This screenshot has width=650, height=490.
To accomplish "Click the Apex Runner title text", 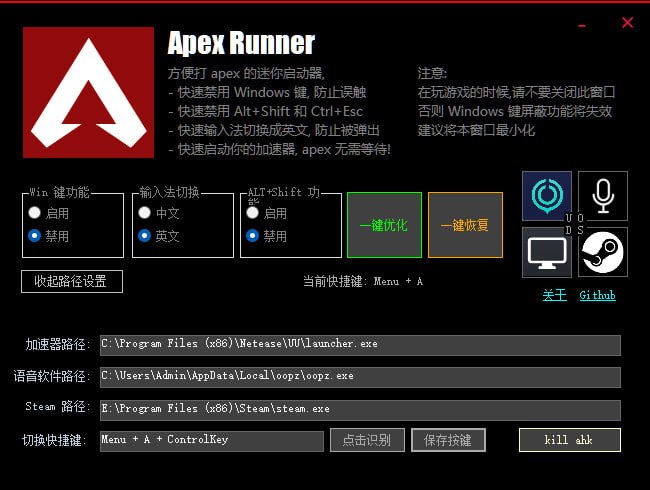I will [x=241, y=43].
